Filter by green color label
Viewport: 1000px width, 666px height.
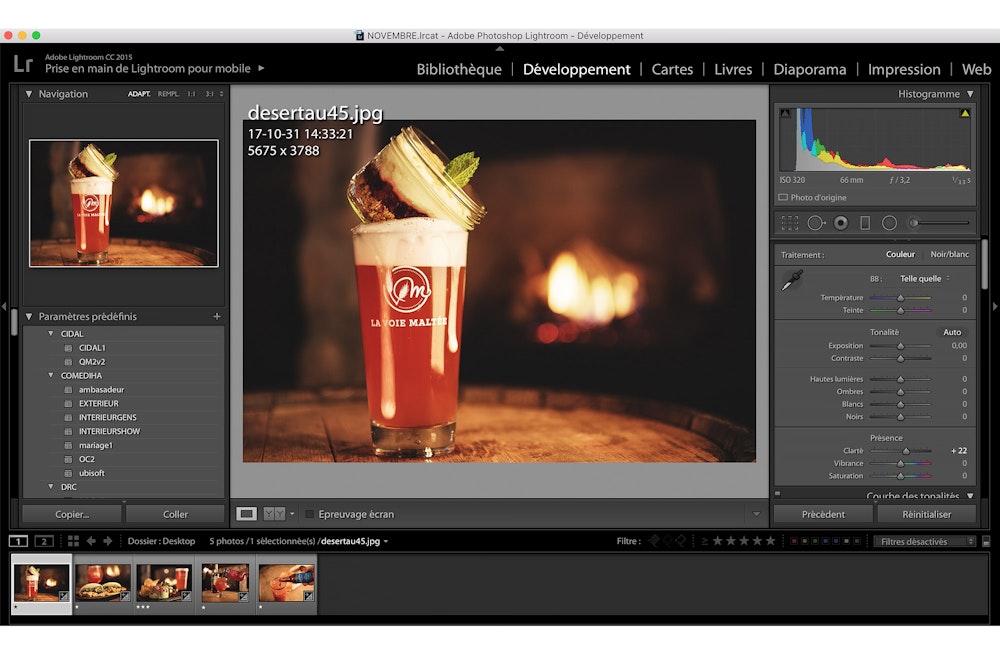coord(815,541)
